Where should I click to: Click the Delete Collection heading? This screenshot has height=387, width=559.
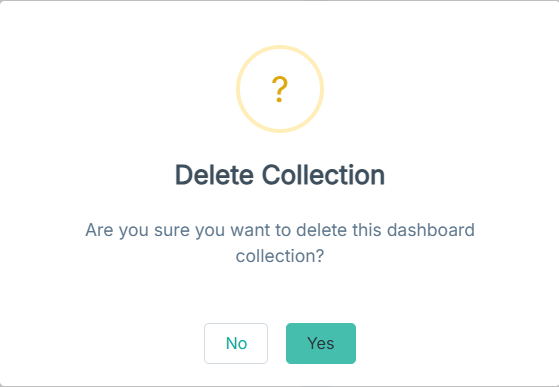280,175
